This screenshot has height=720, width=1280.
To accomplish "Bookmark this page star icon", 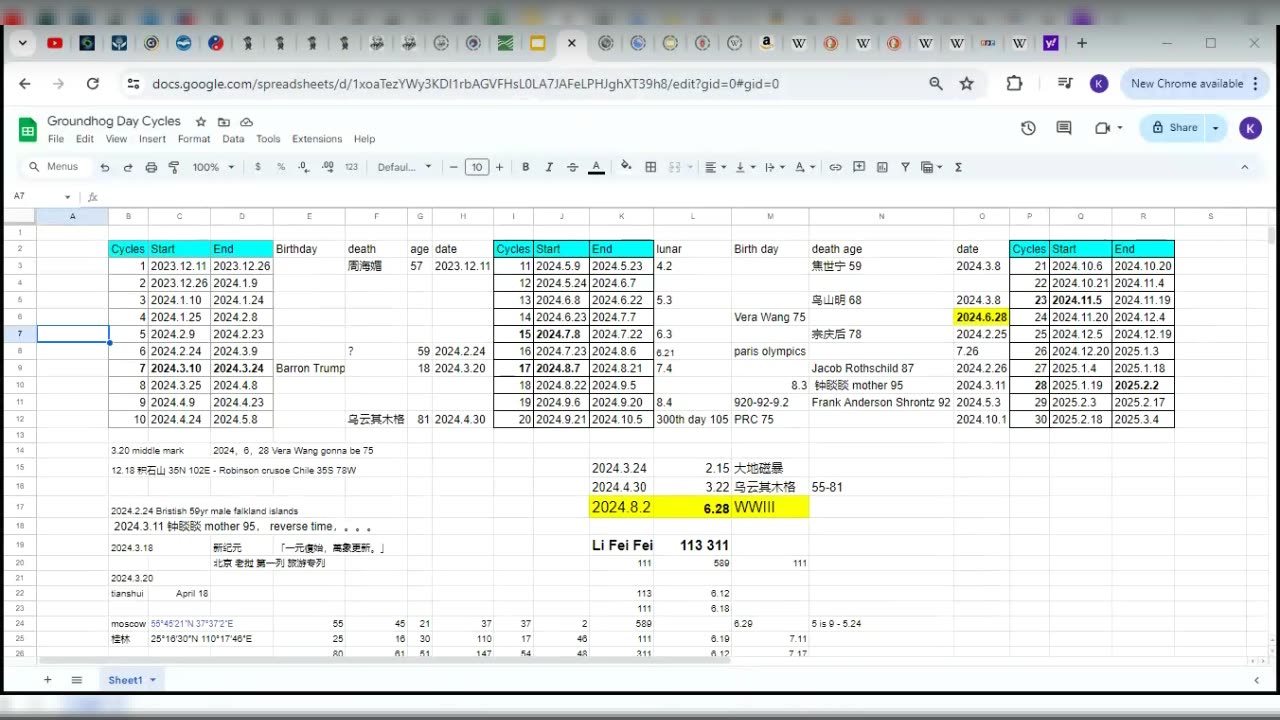I will [x=967, y=84].
